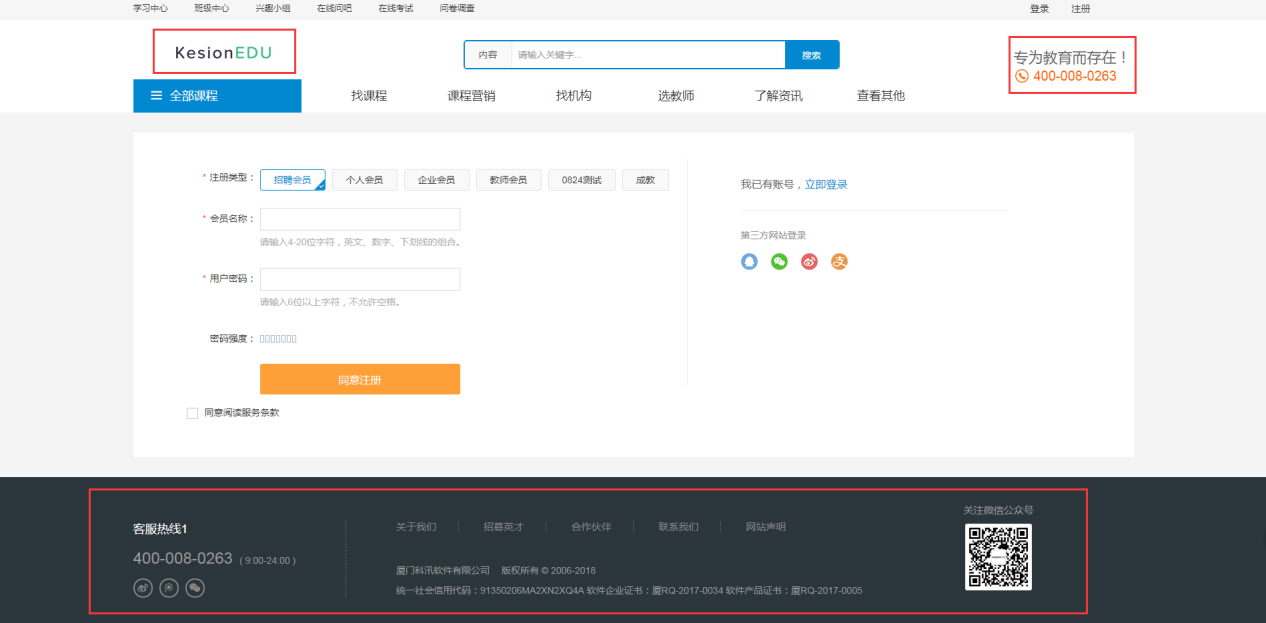Expand the 全部课程 category menu

click(217, 96)
